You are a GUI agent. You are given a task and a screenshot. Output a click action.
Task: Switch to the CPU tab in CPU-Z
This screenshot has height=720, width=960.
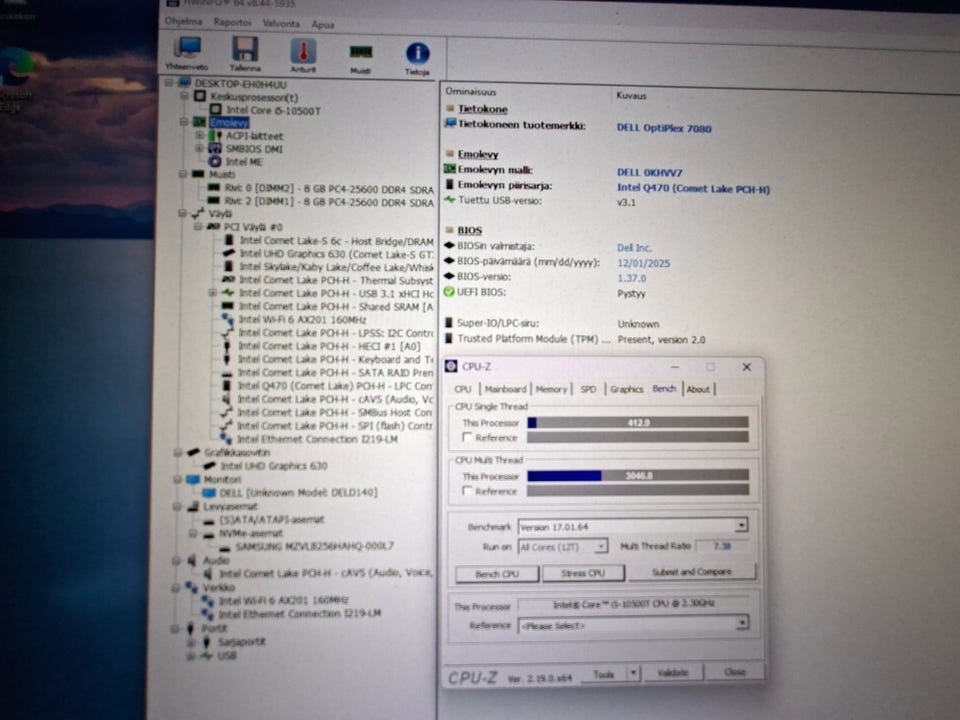click(463, 389)
